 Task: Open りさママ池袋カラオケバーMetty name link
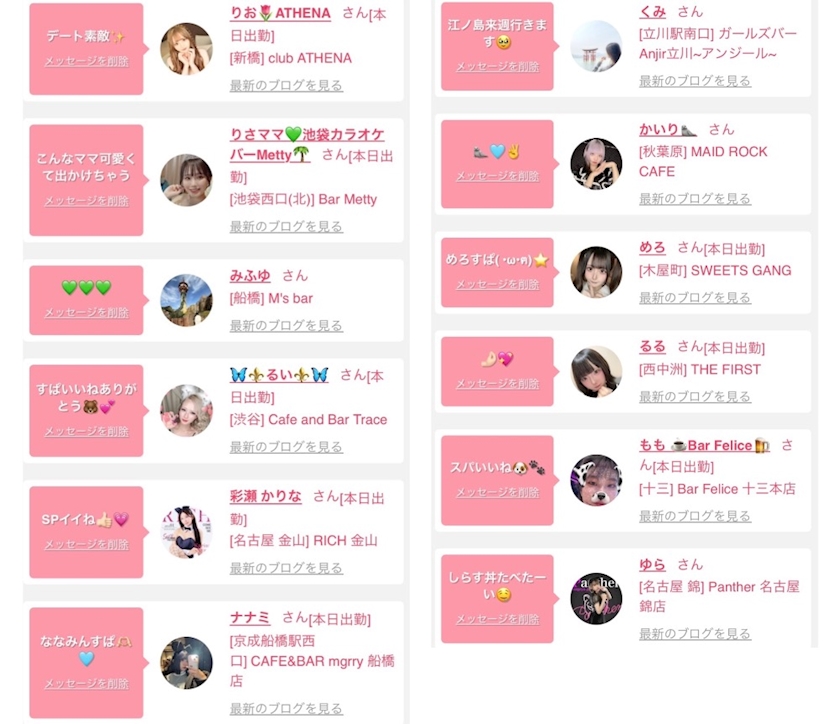click(307, 145)
